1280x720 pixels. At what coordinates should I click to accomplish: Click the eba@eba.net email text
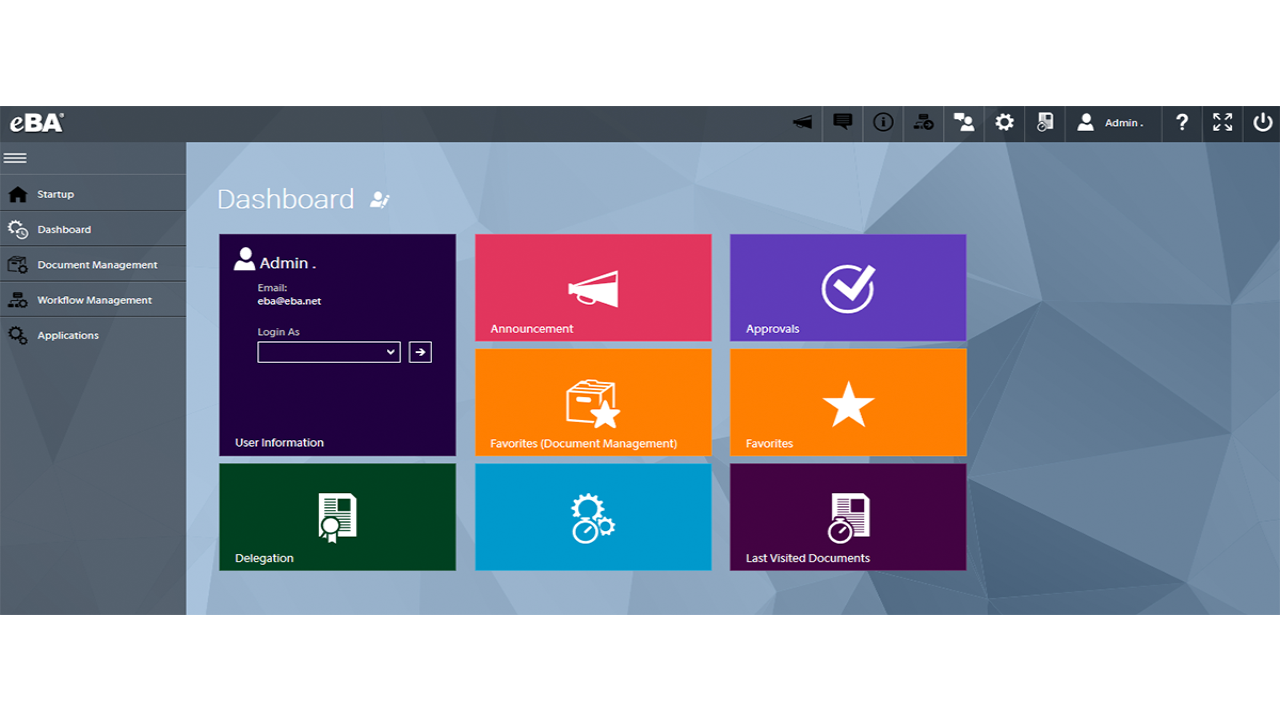pyautogui.click(x=289, y=300)
